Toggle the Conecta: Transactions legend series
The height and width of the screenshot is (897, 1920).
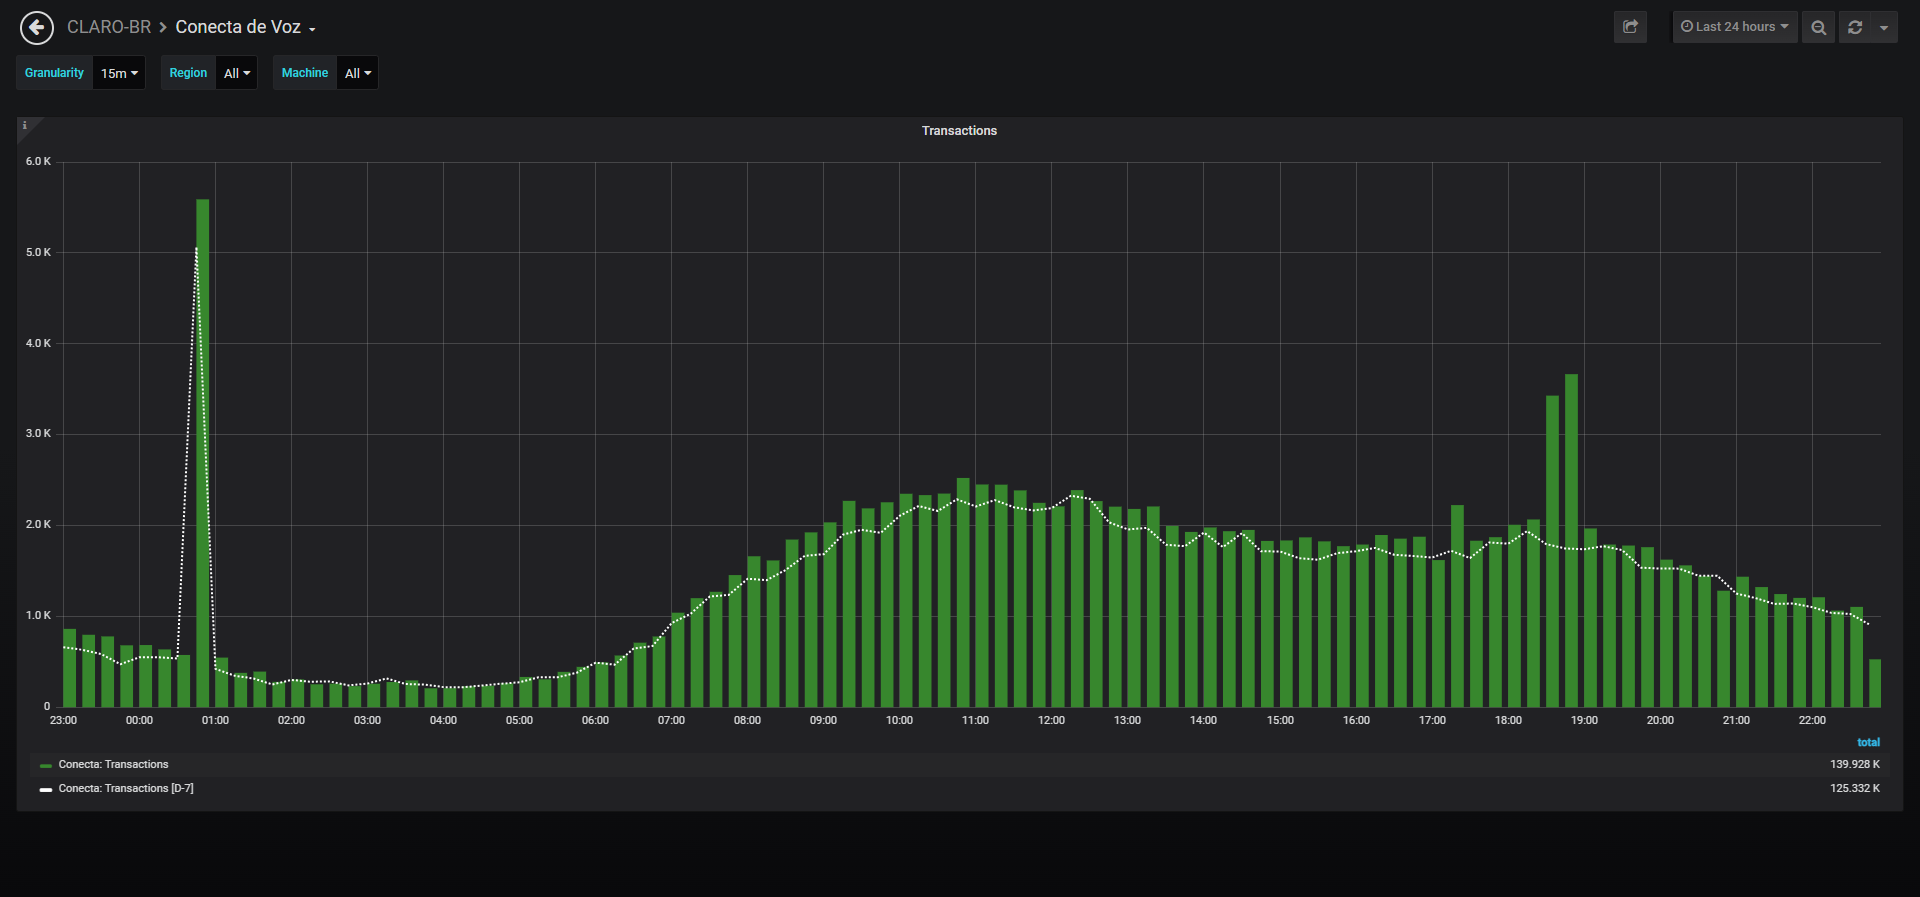[113, 765]
